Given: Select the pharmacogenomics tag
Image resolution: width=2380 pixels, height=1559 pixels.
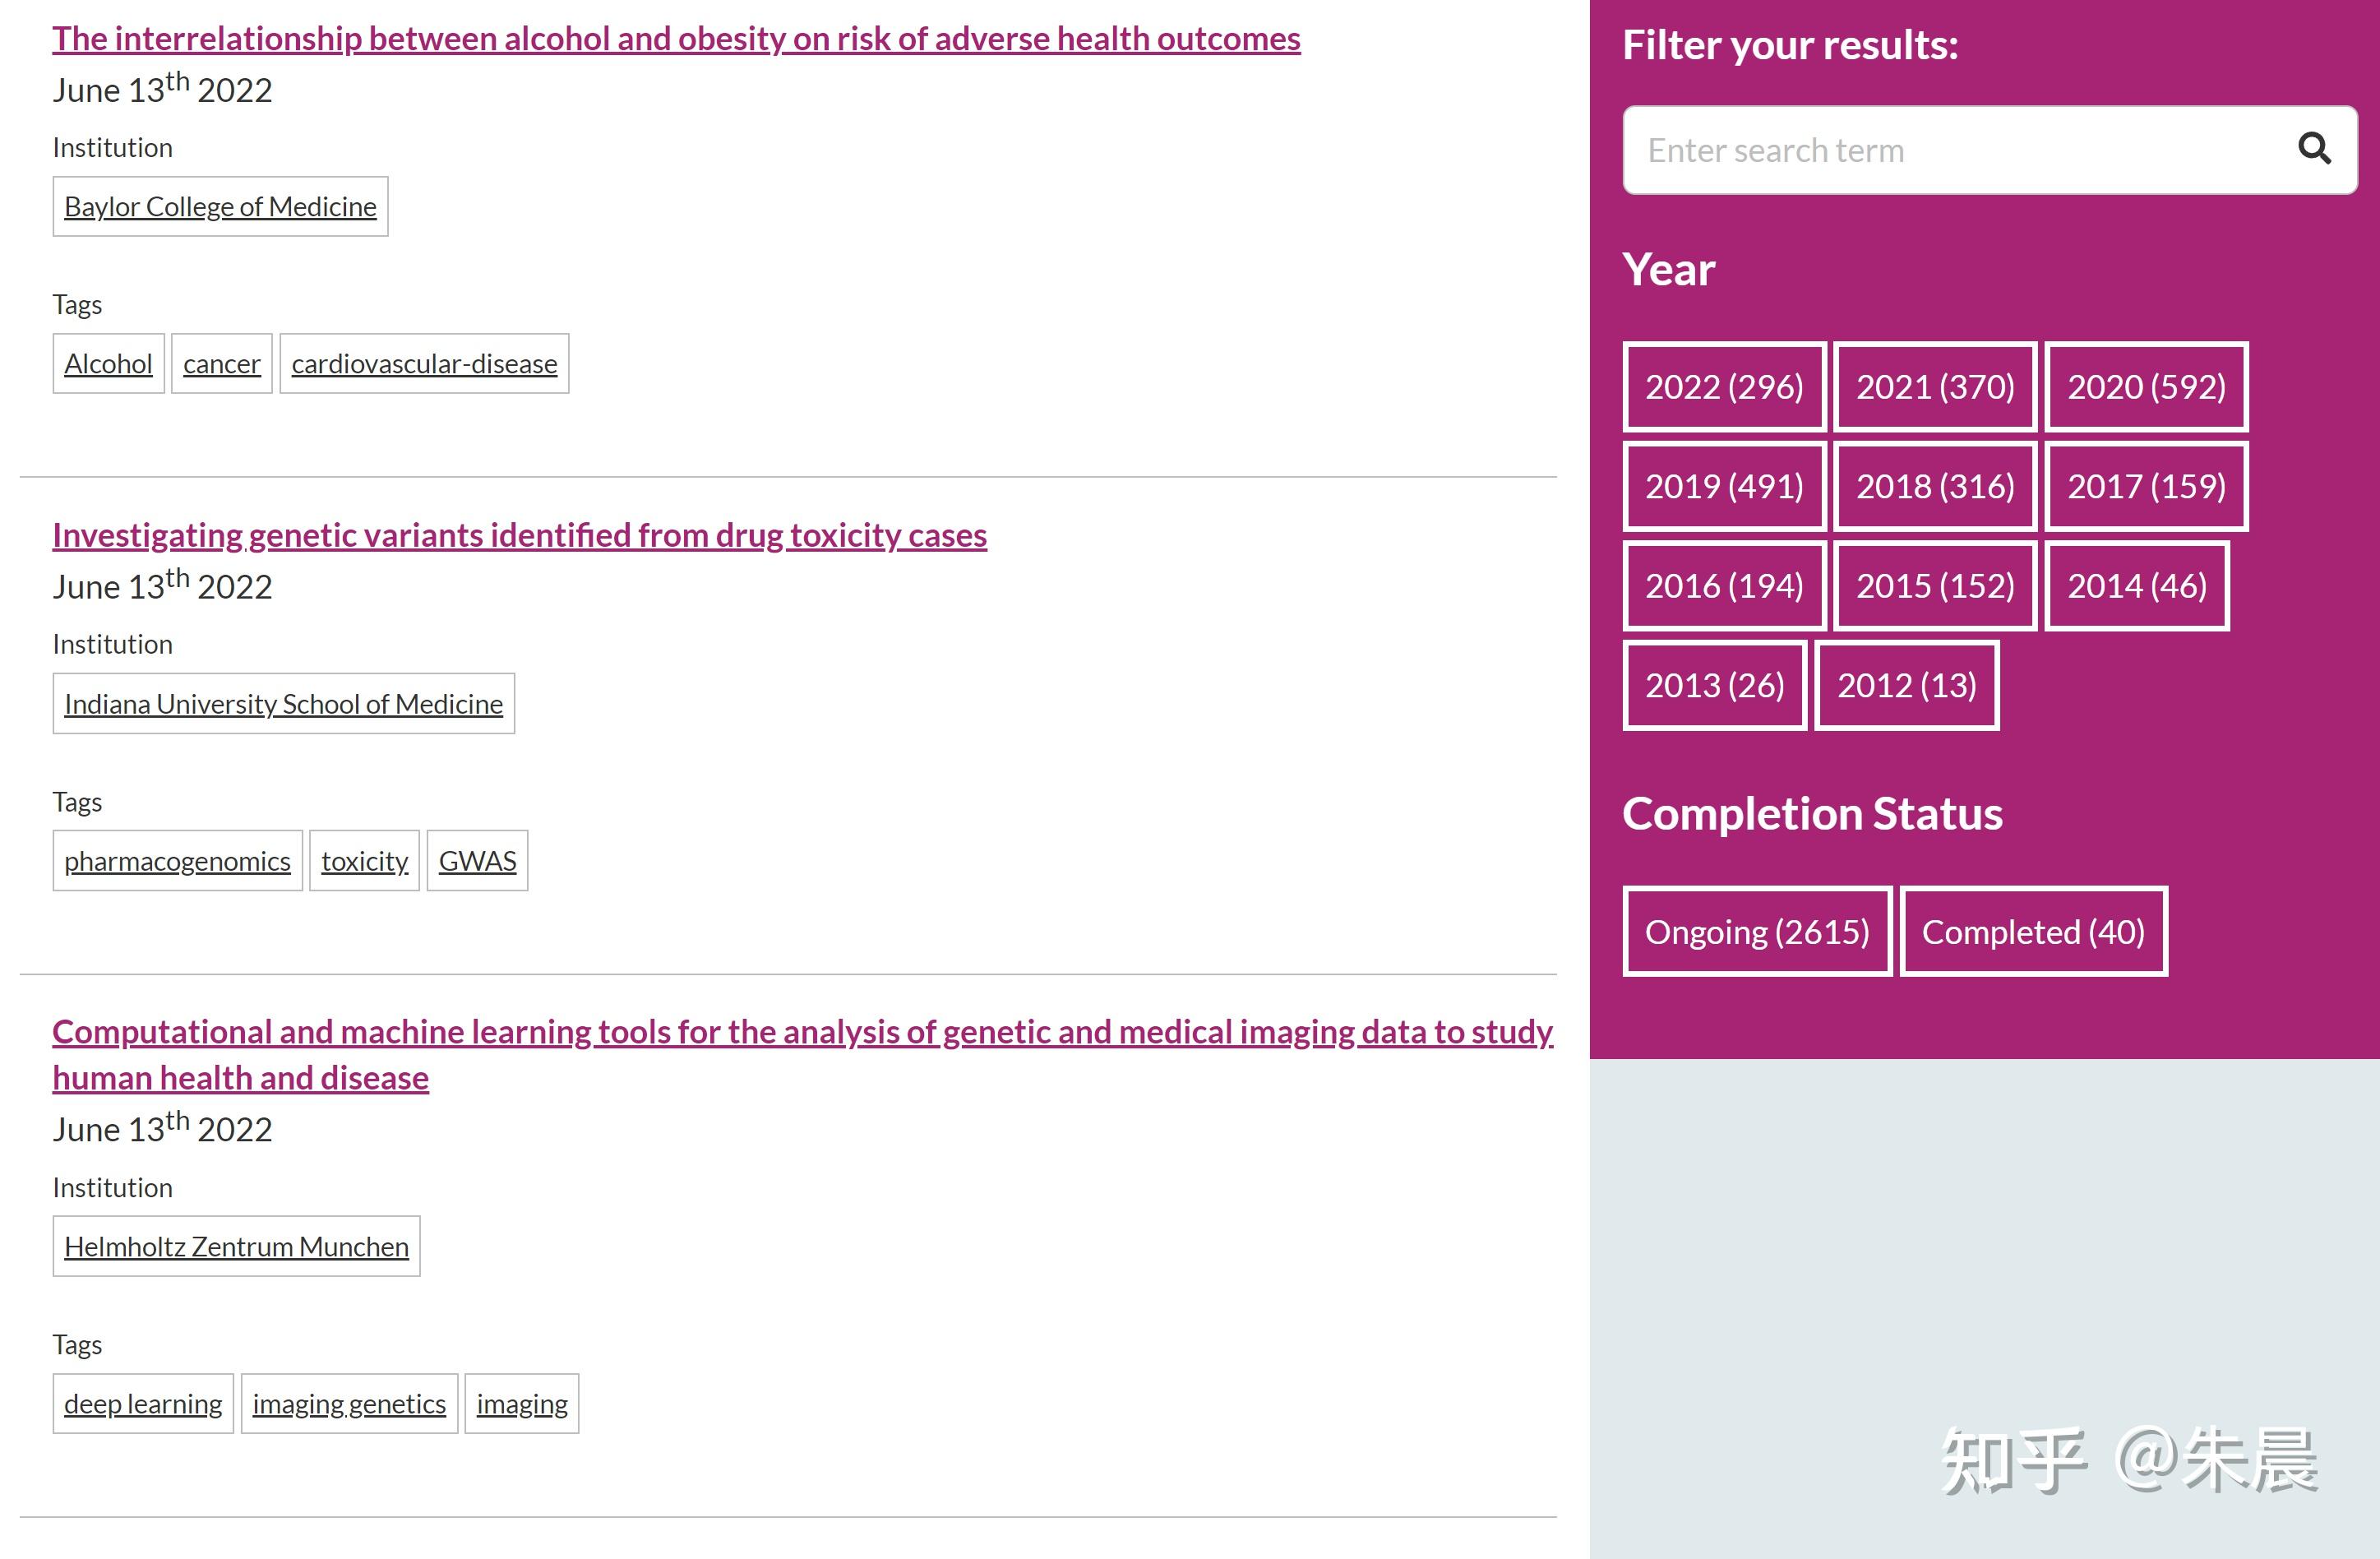Looking at the screenshot, I should tap(177, 861).
